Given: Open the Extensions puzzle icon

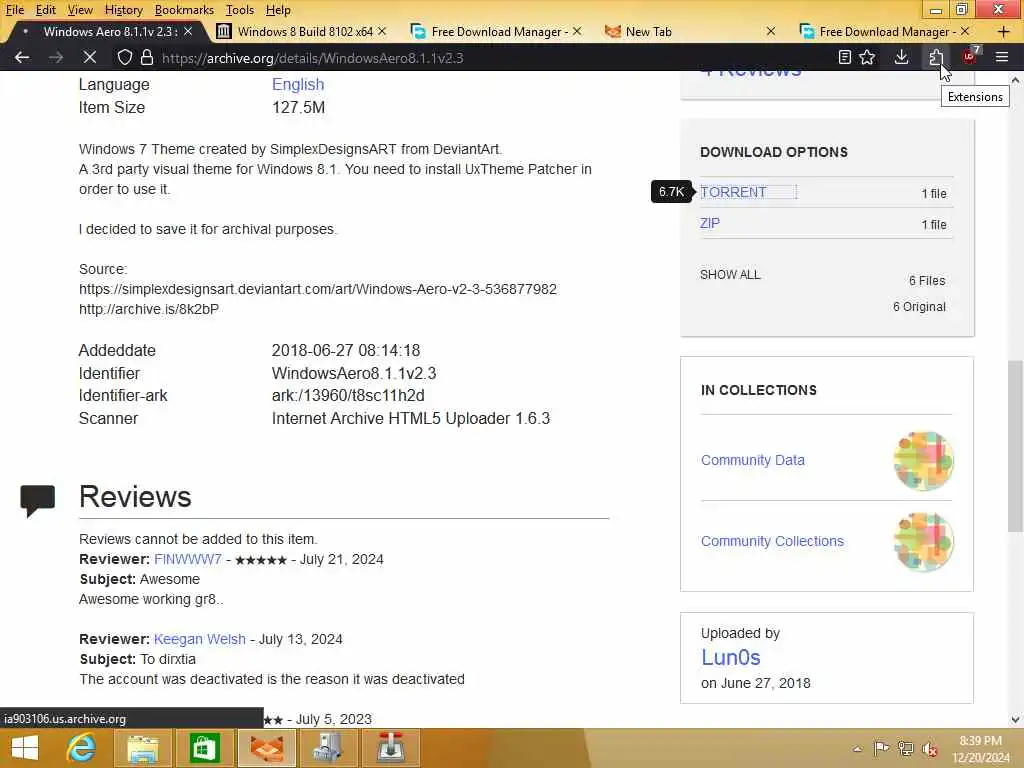Looking at the screenshot, I should [936, 57].
